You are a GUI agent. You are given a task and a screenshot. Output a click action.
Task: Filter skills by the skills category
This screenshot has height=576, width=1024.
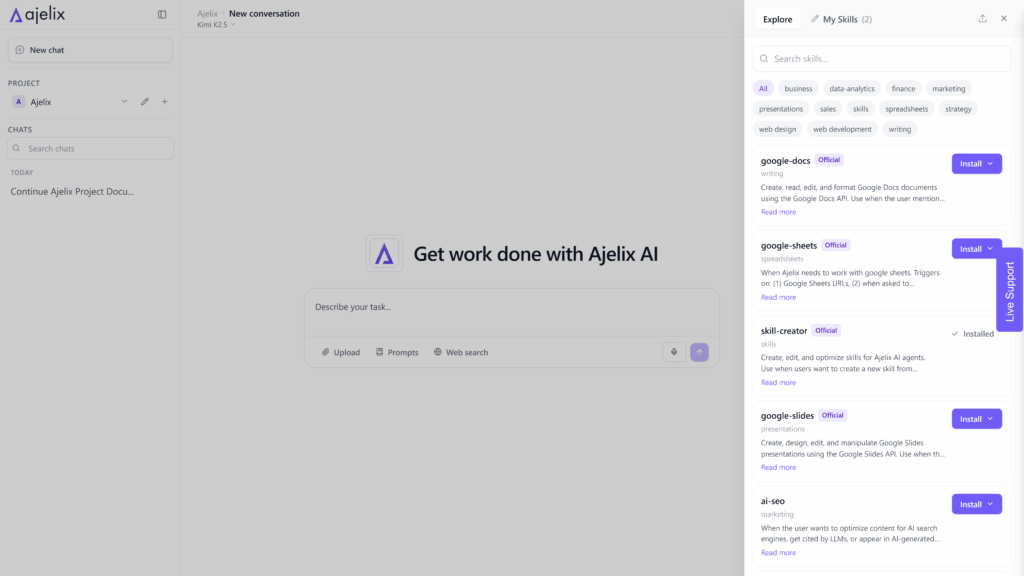pos(860,109)
